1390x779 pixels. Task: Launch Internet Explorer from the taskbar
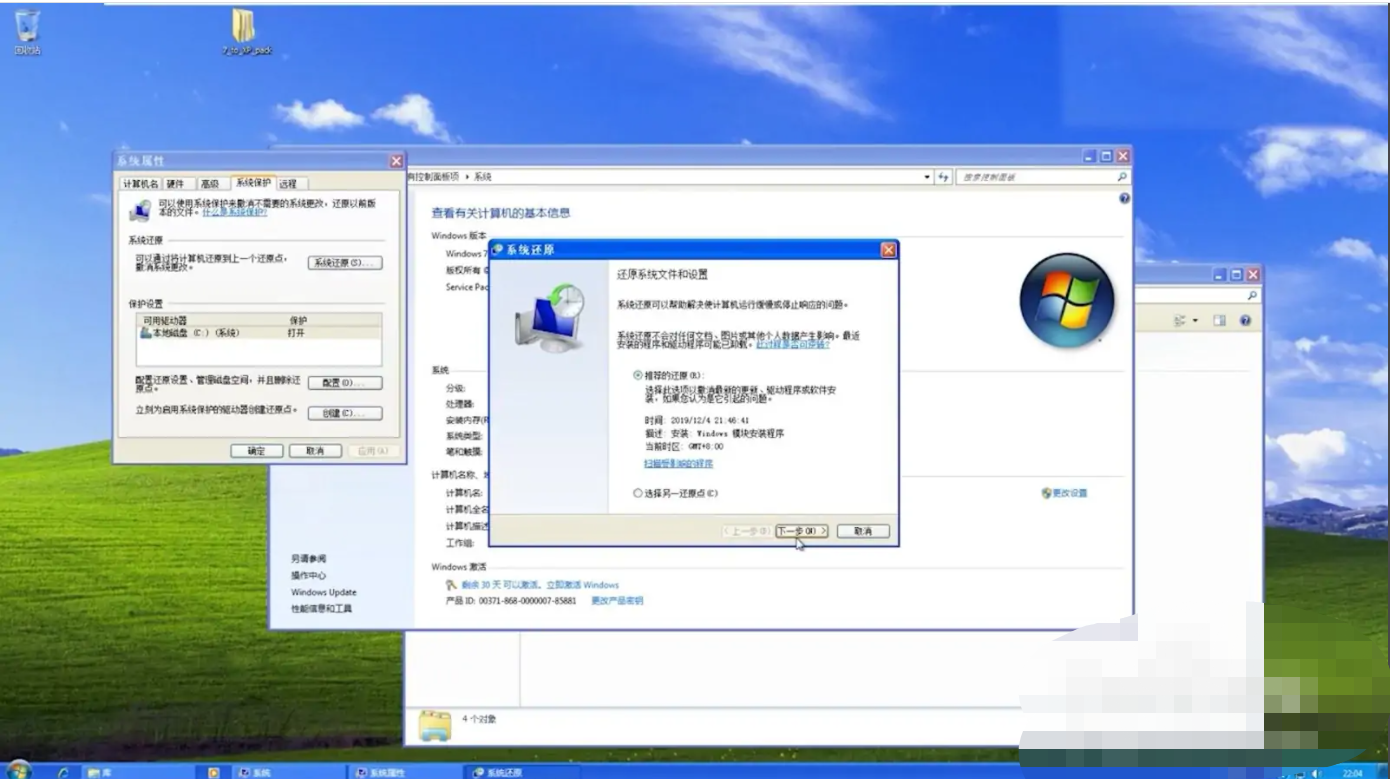(64, 772)
